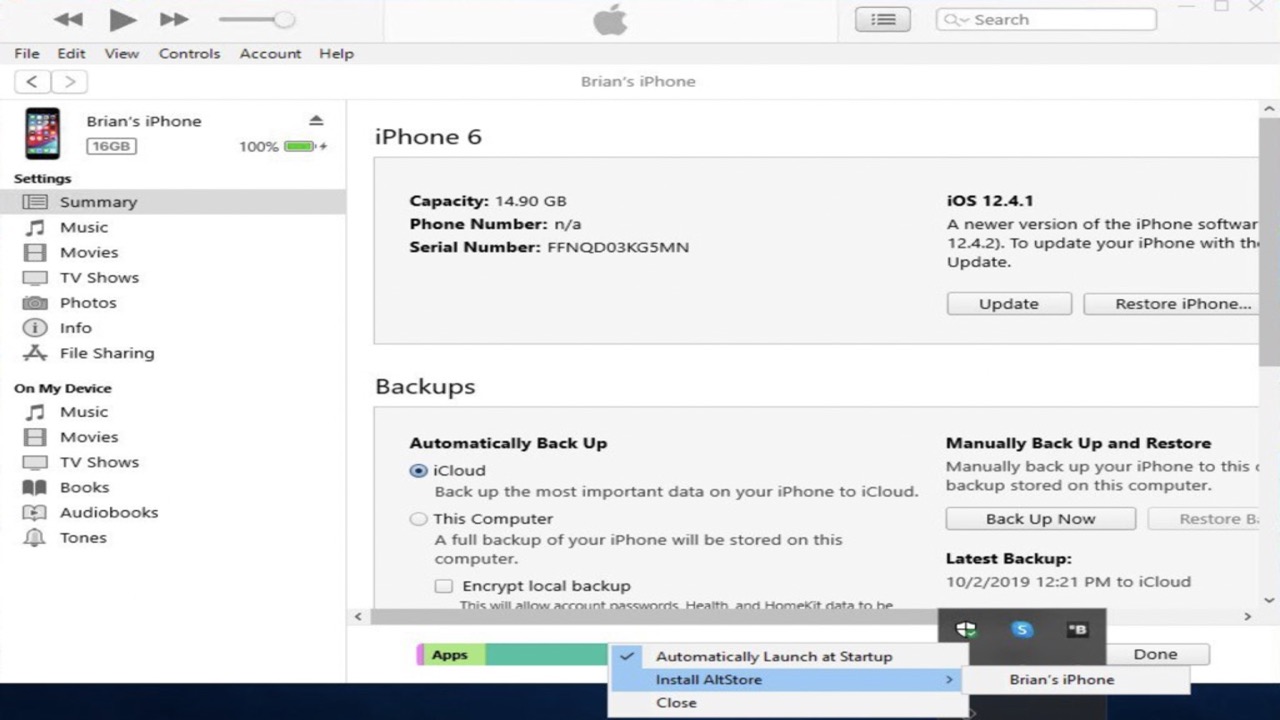1280x720 pixels.
Task: Click the 16GB capacity badge
Action: 111,146
